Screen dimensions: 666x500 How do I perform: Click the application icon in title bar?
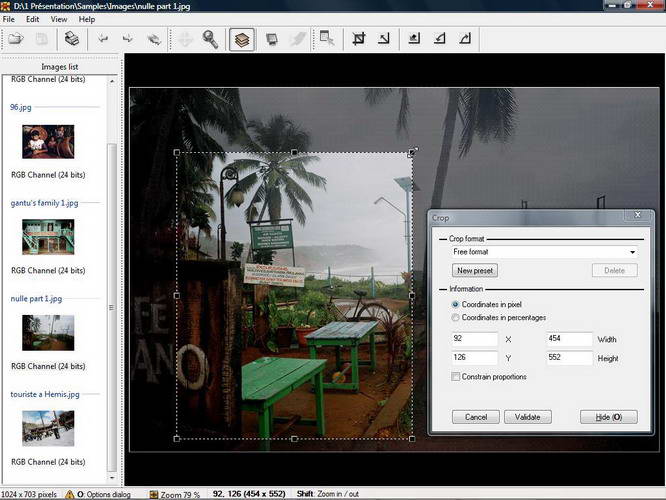pyautogui.click(x=5, y=6)
